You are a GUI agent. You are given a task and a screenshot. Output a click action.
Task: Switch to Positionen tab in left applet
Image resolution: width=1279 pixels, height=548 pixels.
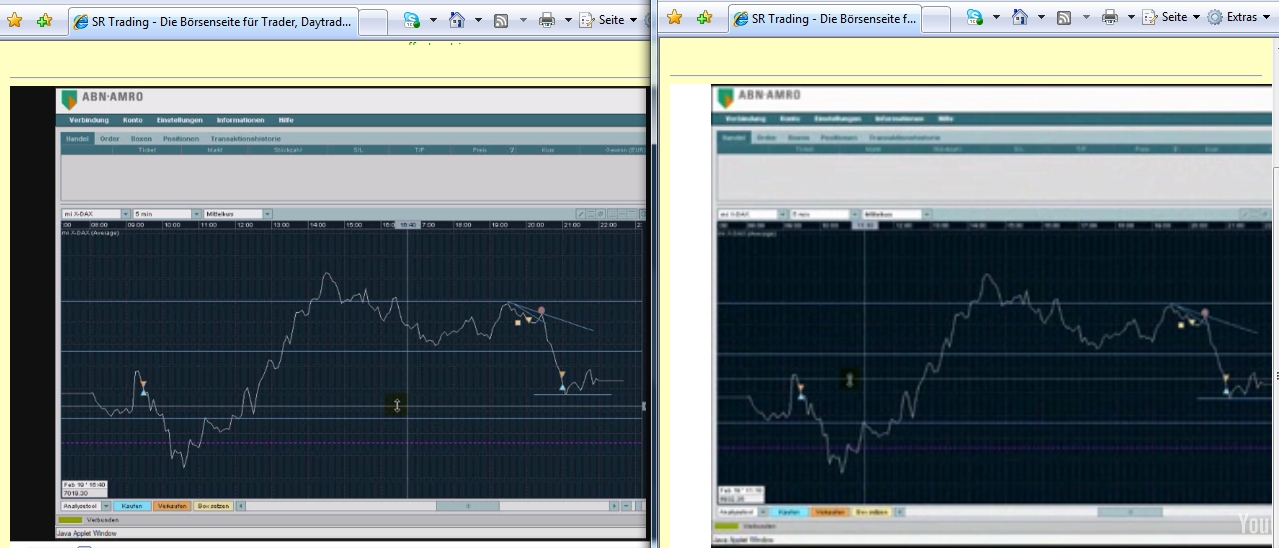(181, 138)
